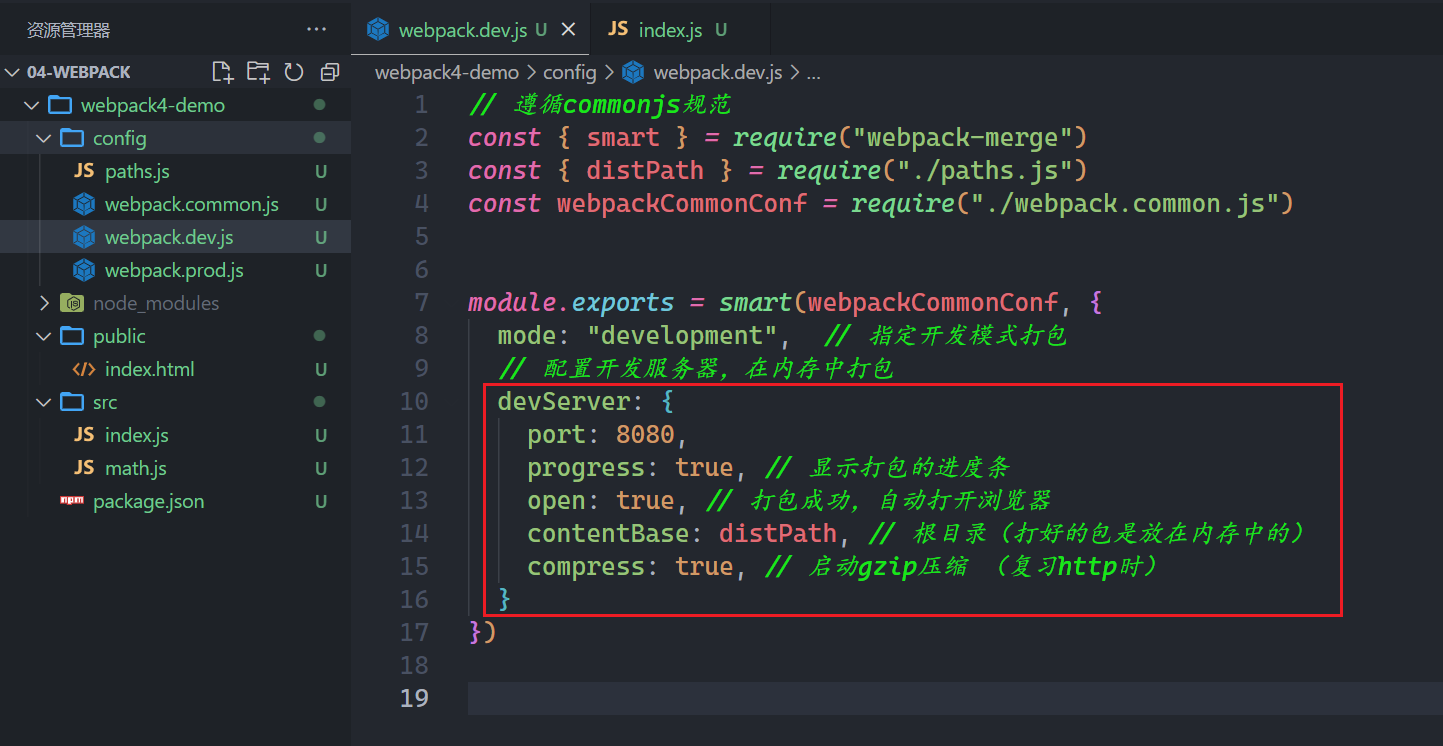
Task: Open index.html in the public folder
Action: coord(150,369)
